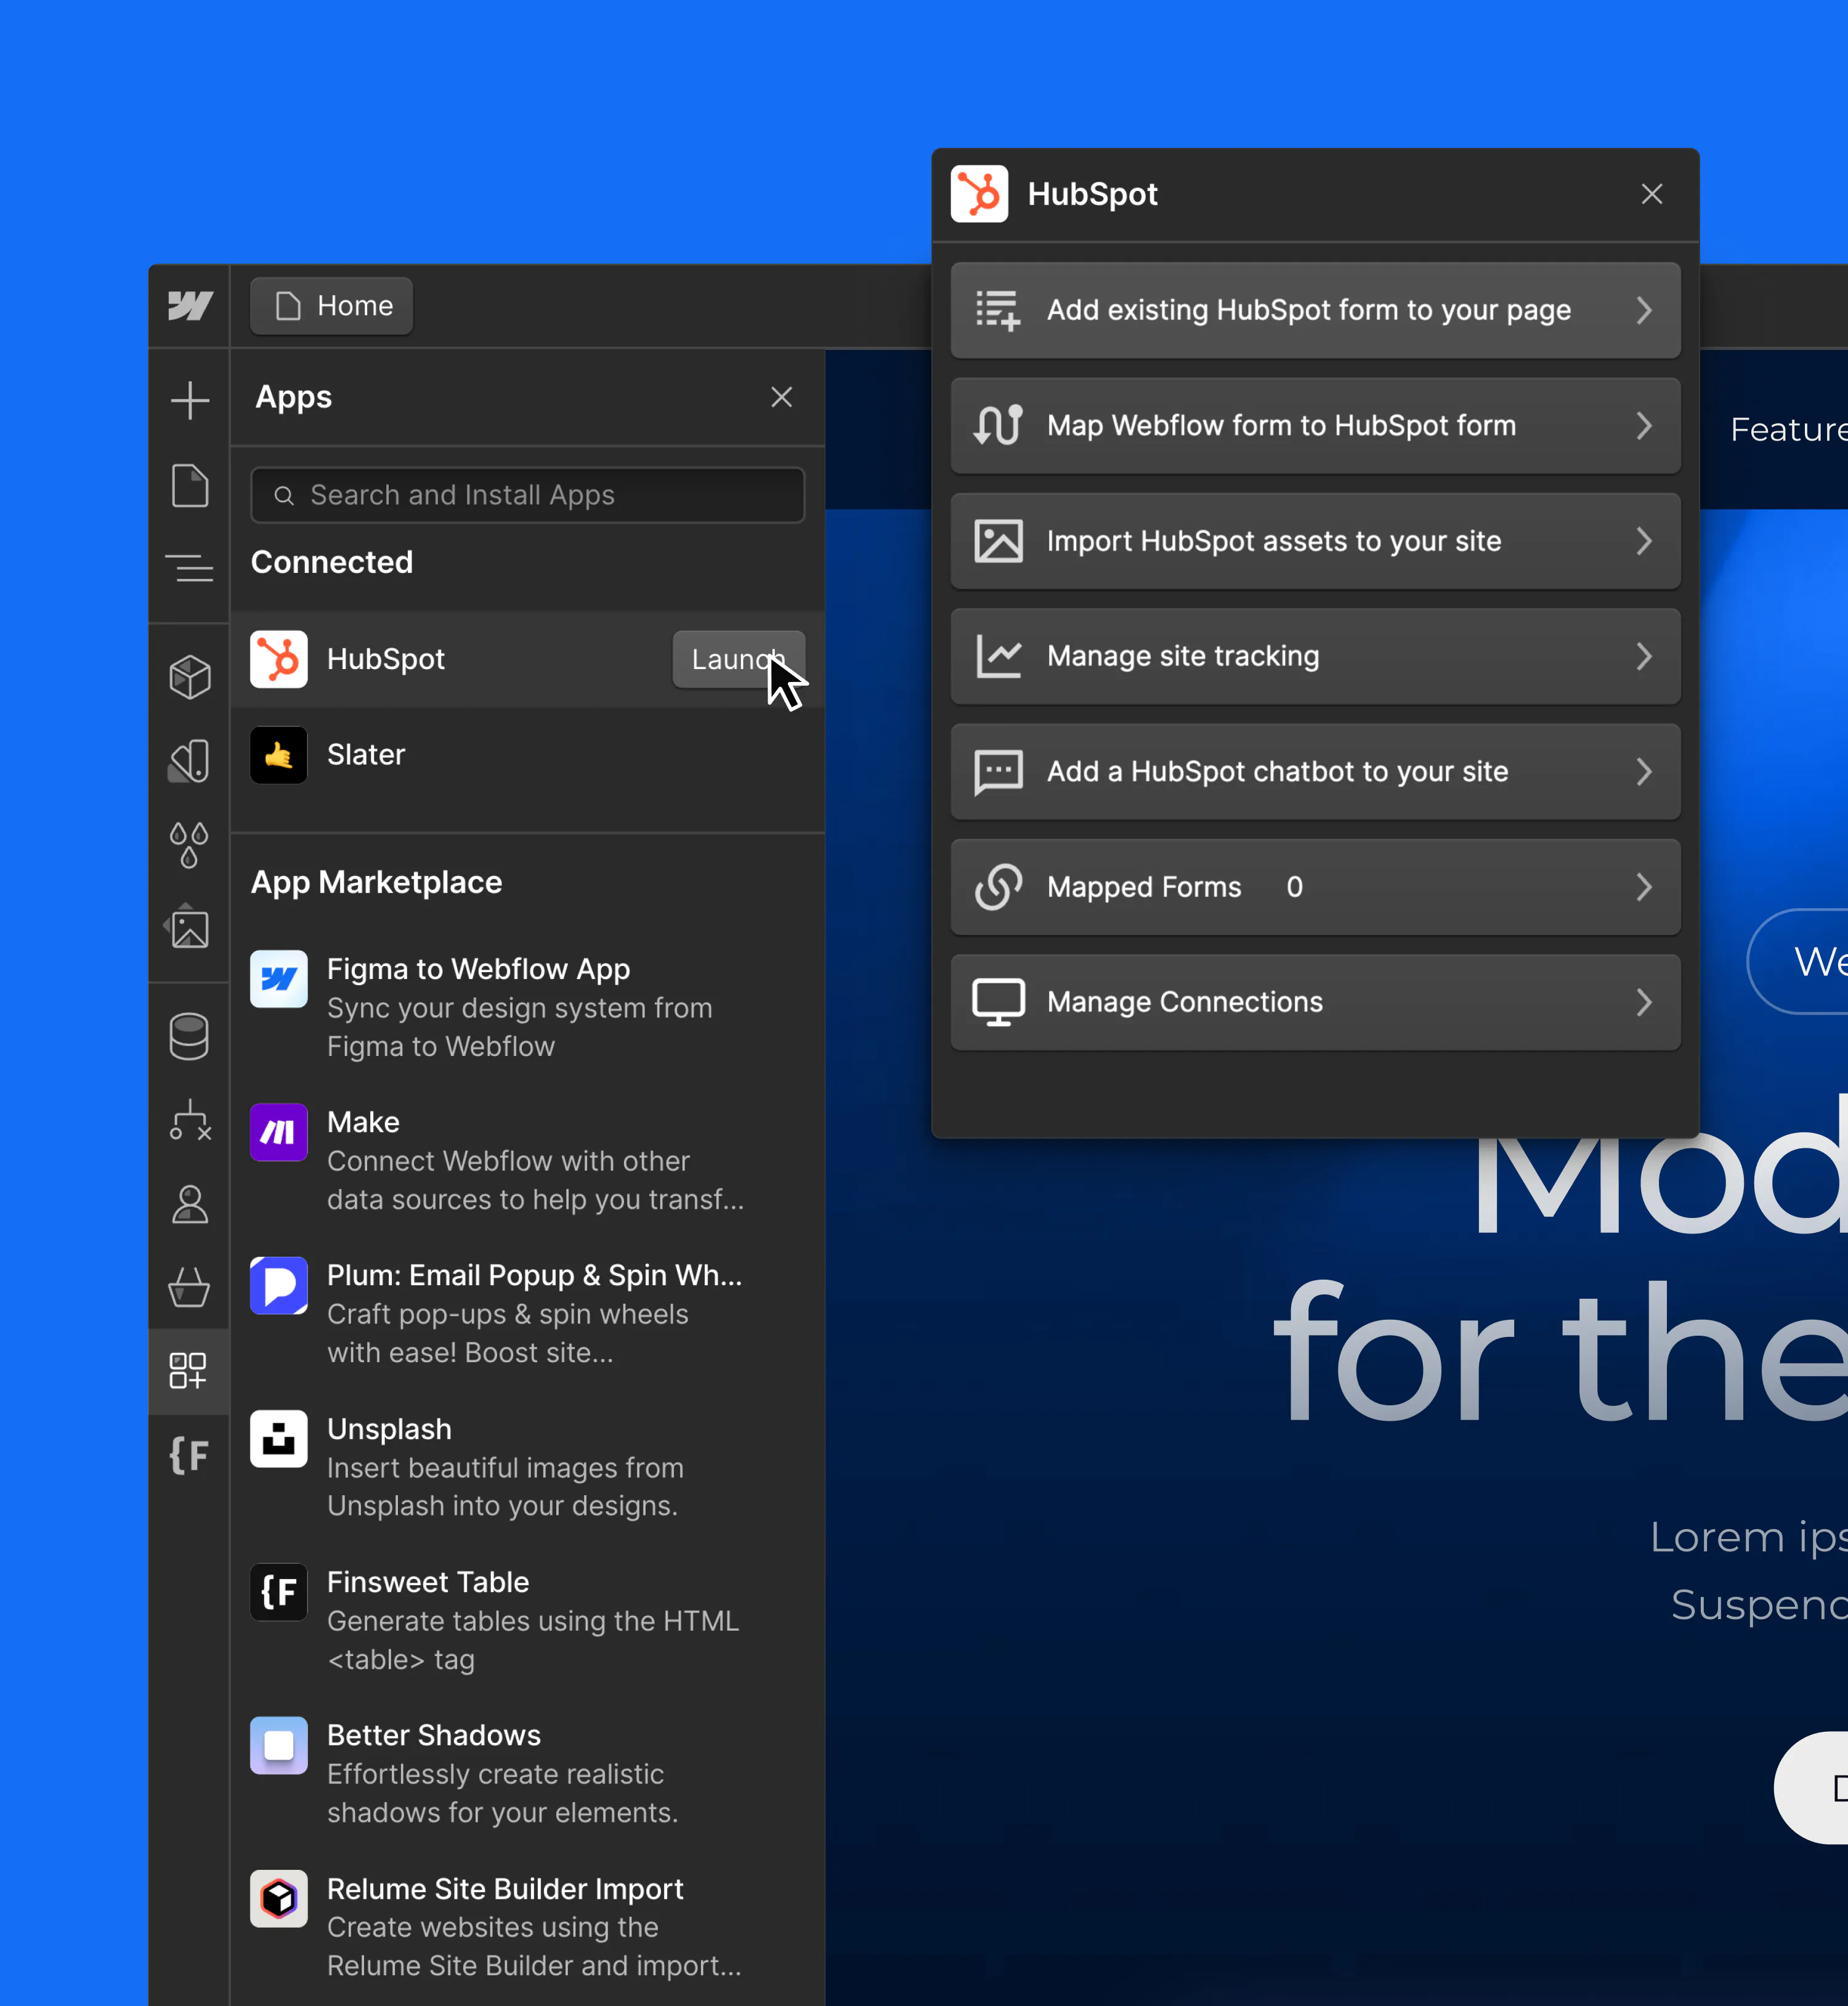This screenshot has width=1848, height=2006.
Task: Close the HubSpot dialog
Action: click(1652, 194)
